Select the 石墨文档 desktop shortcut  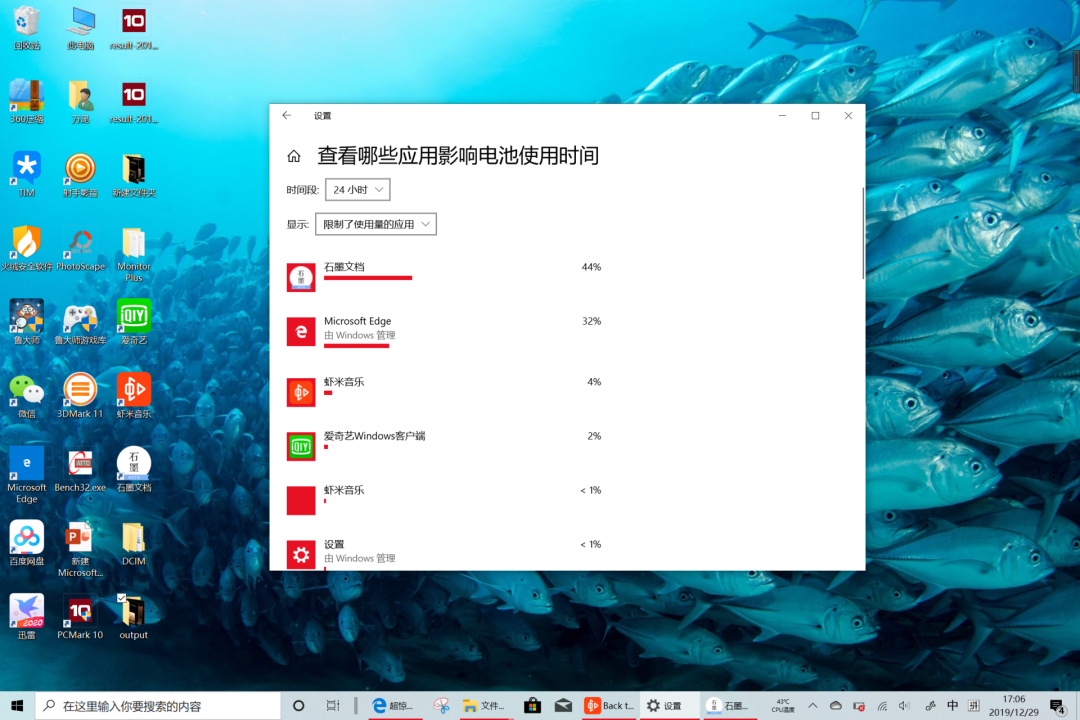tap(134, 469)
